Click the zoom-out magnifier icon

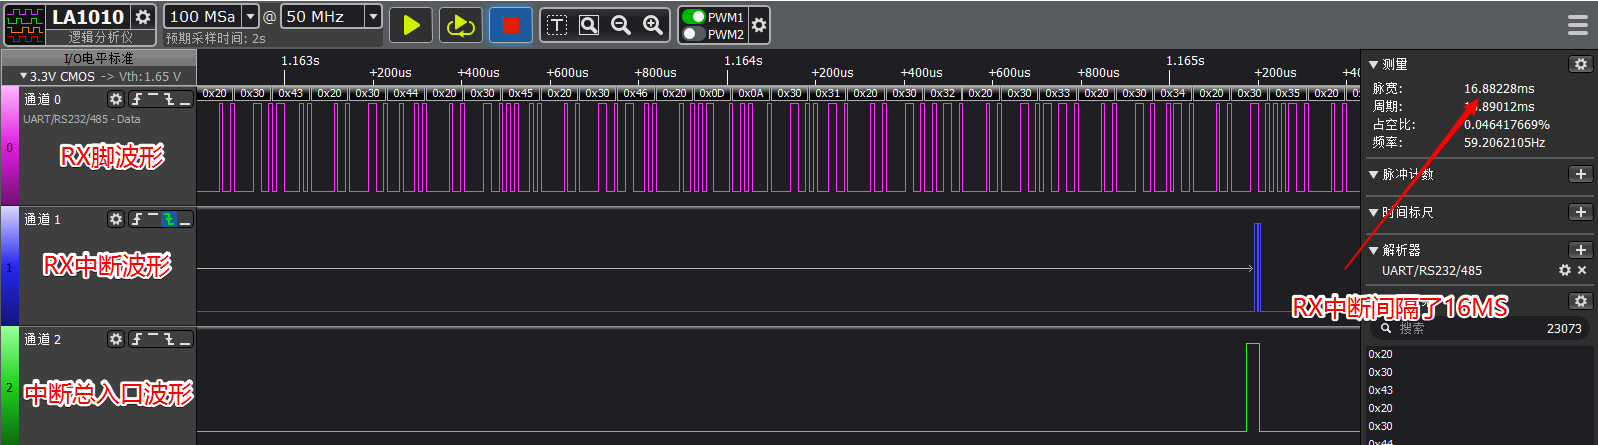point(621,25)
